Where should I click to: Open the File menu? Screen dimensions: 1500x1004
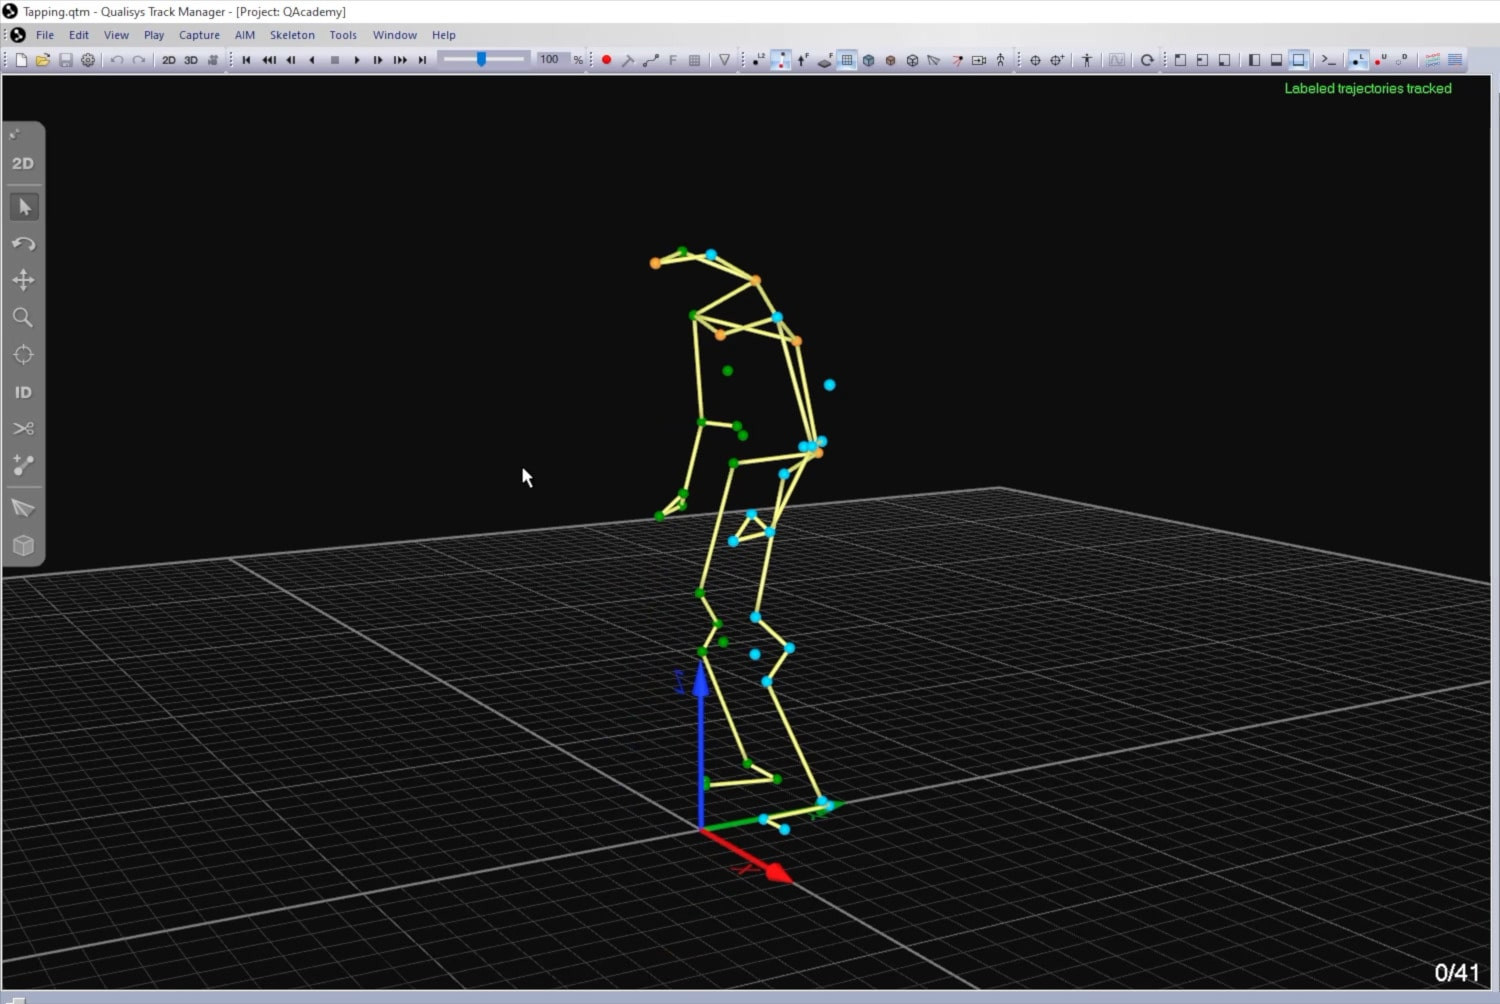45,35
